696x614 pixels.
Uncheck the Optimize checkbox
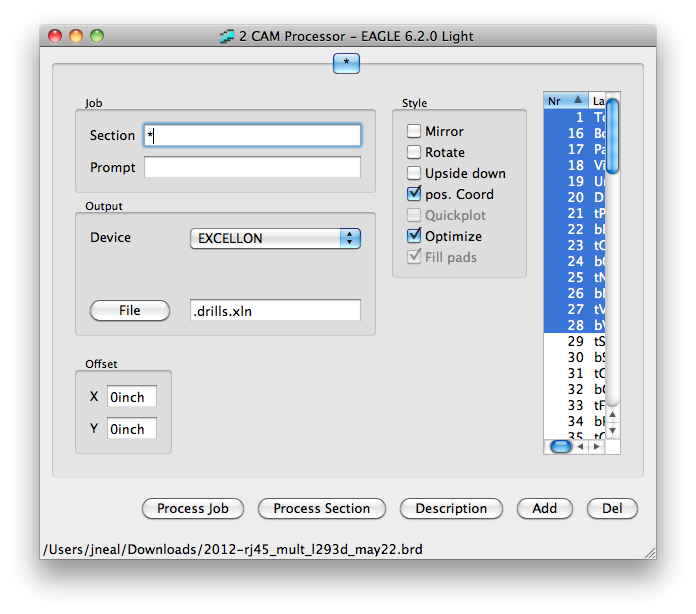pyautogui.click(x=414, y=236)
